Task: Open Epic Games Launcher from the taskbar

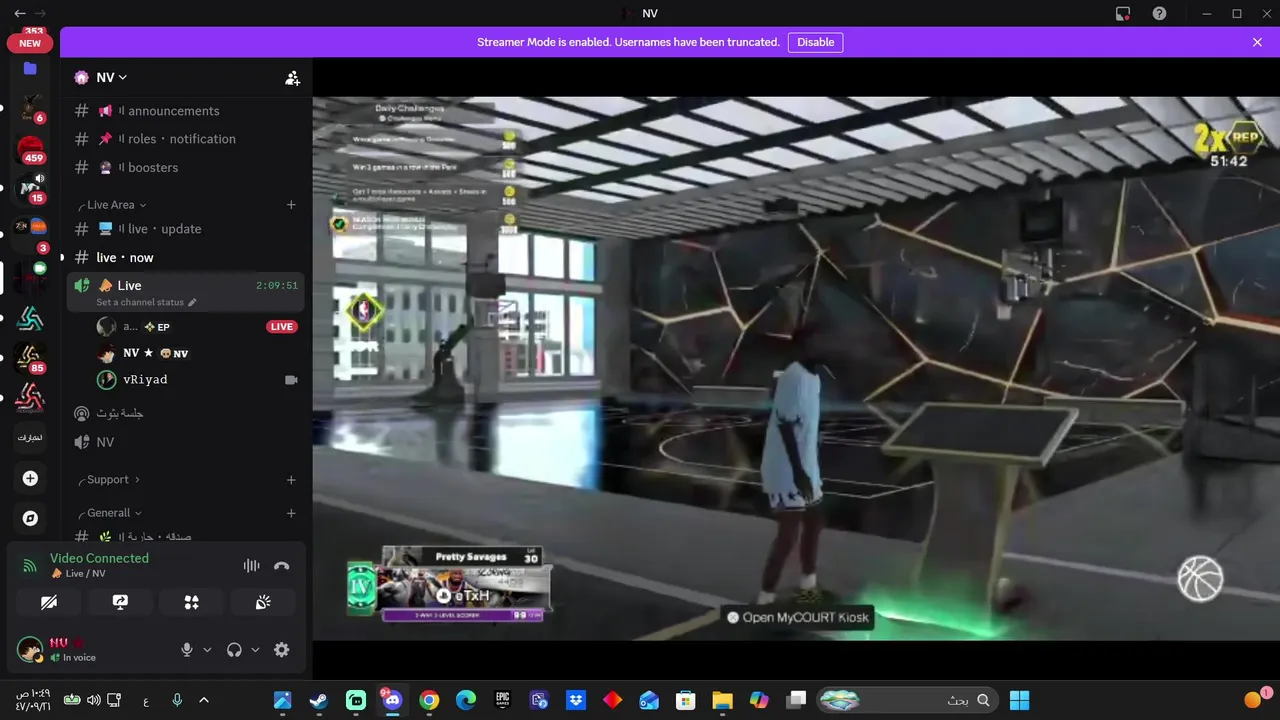Action: 503,700
